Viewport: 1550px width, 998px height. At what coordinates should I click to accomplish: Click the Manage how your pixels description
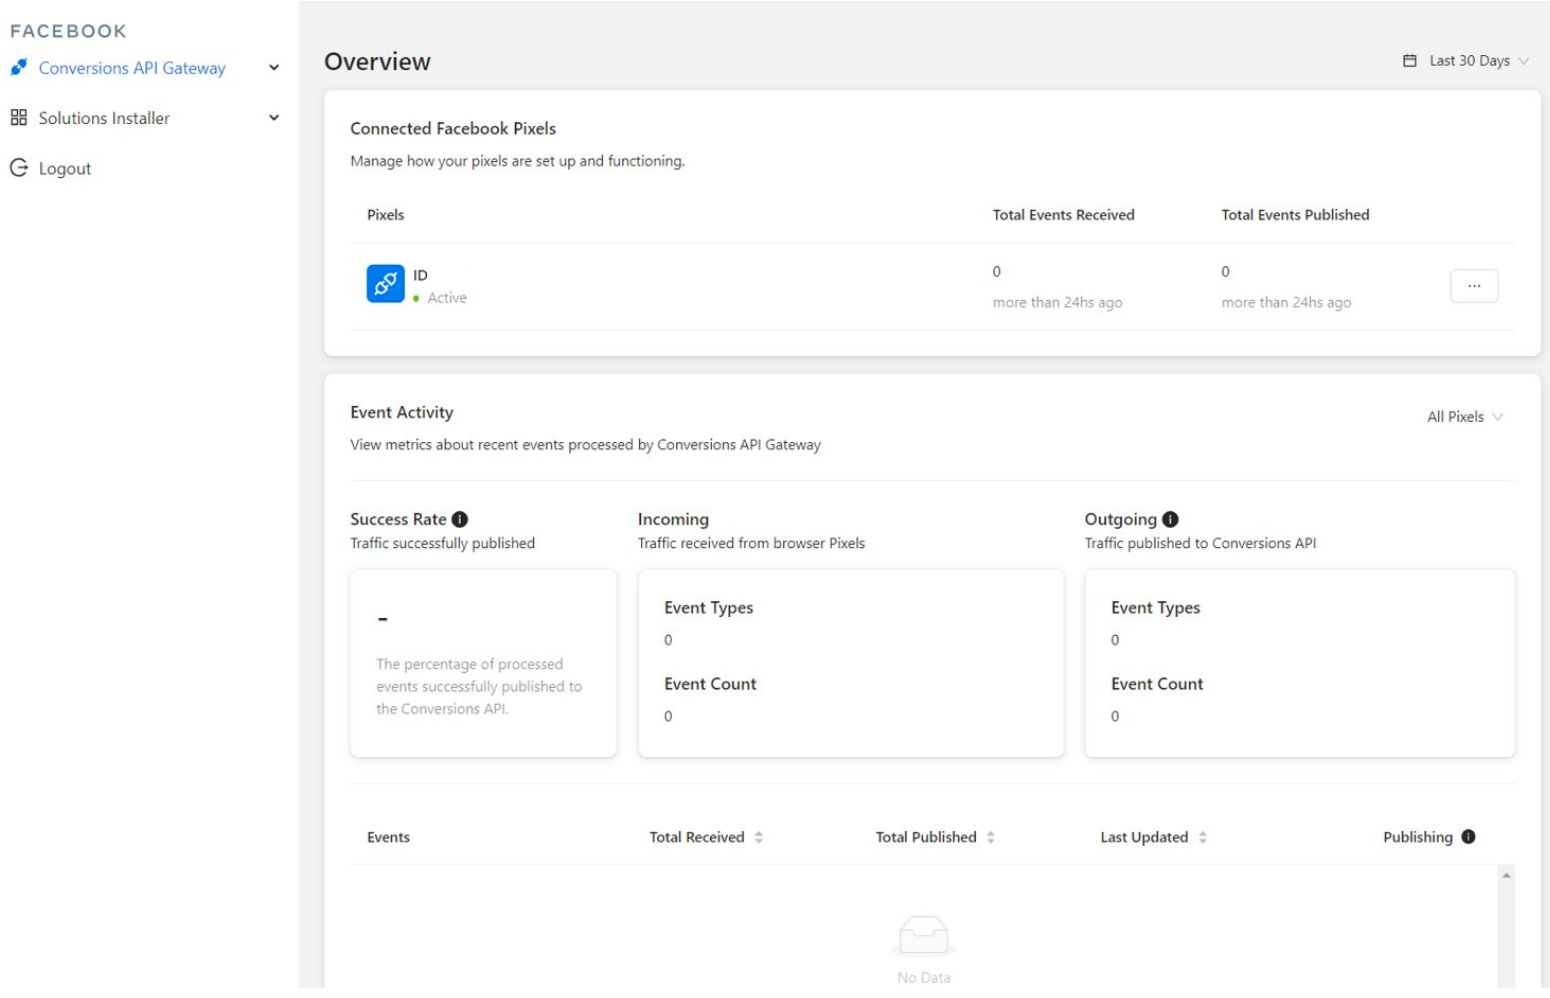pyautogui.click(x=517, y=161)
